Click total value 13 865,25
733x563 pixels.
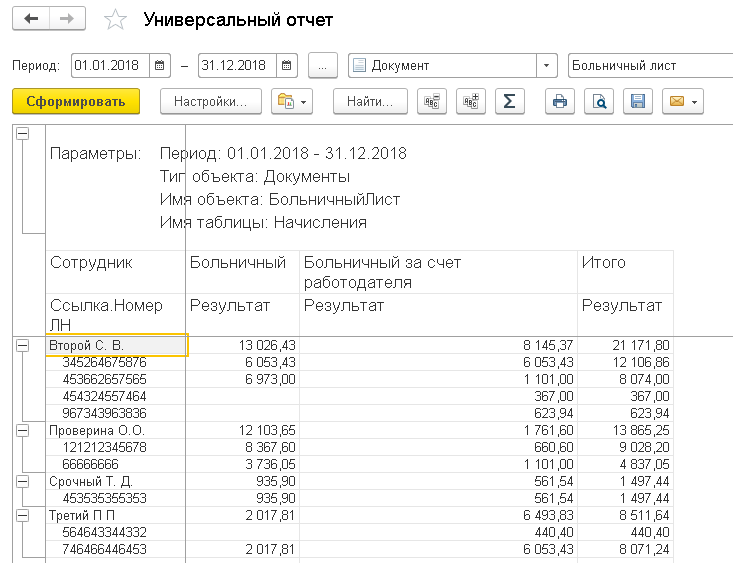point(641,430)
